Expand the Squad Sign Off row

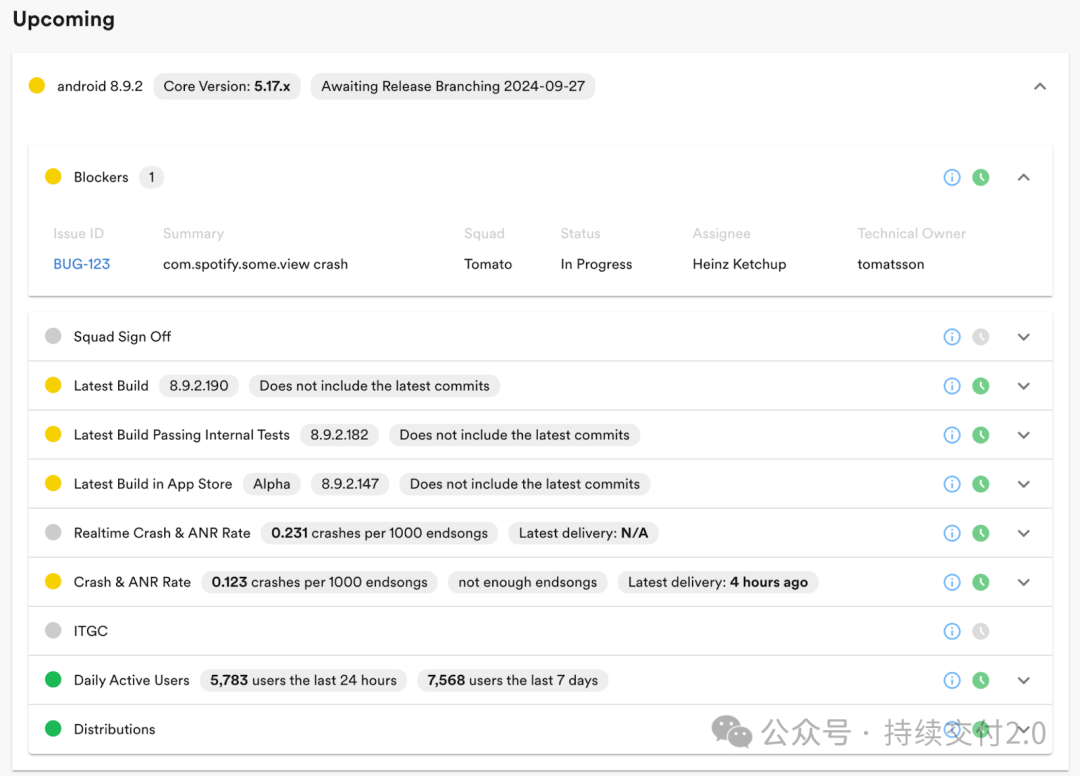coord(1024,337)
